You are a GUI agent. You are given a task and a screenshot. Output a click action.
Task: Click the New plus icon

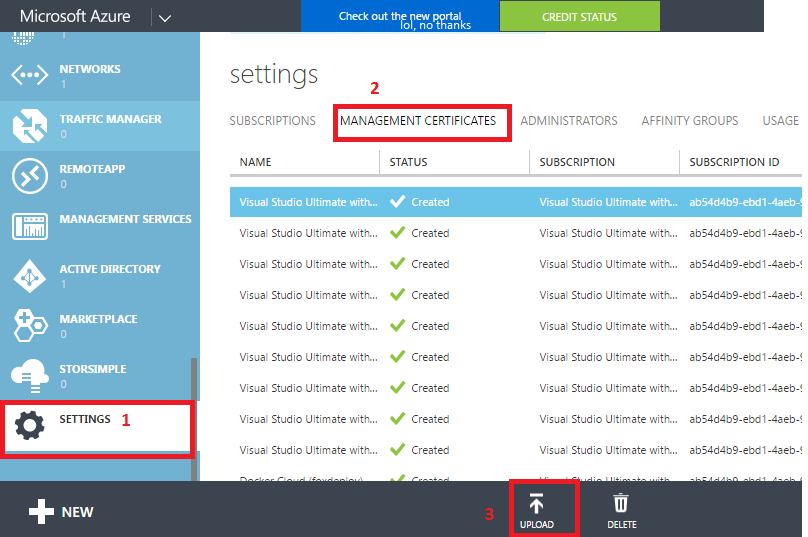click(41, 511)
